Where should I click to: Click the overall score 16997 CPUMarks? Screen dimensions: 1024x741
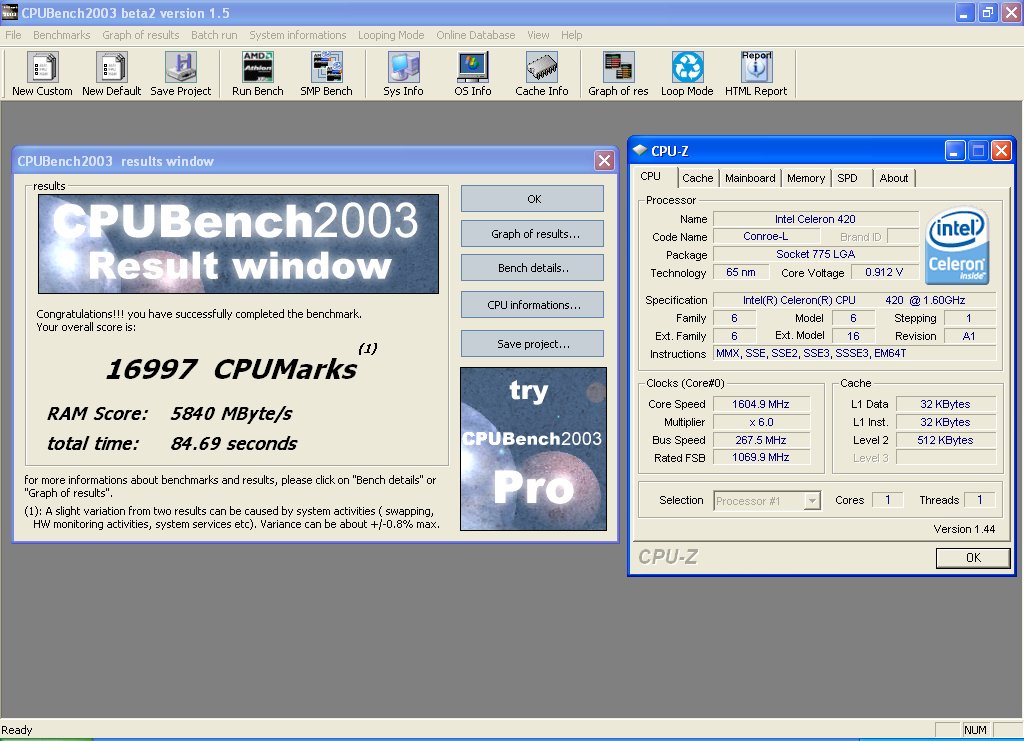coord(232,369)
